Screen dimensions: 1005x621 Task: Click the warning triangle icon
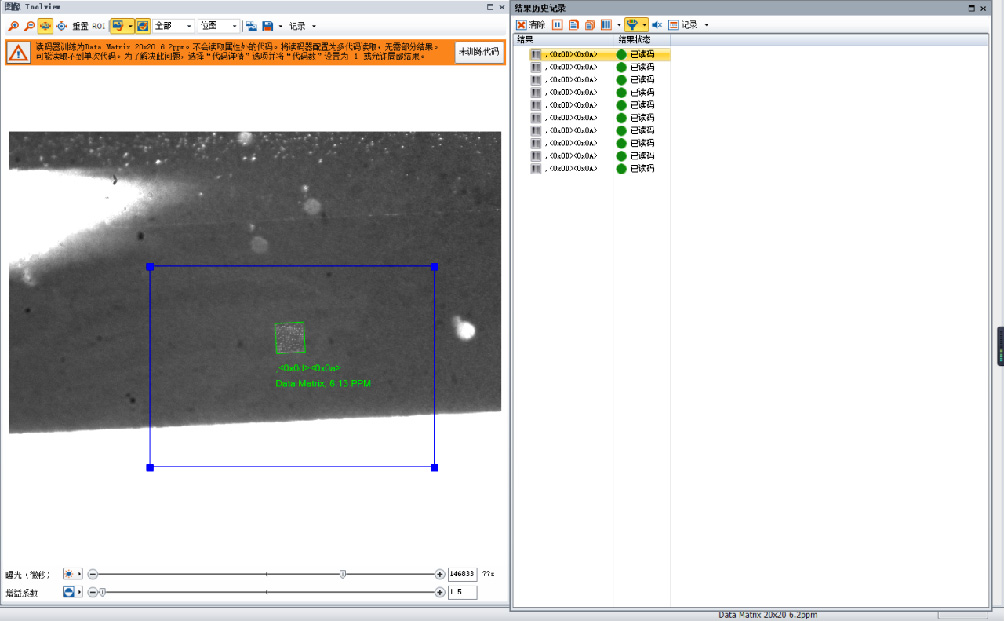coord(18,53)
